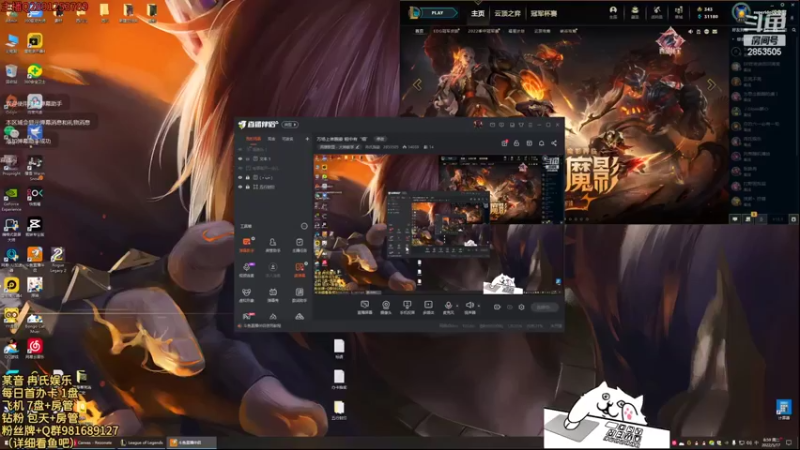The height and width of the screenshot is (450, 800).
Task: Open the TV-shaped toolbox tool
Action: point(273,294)
